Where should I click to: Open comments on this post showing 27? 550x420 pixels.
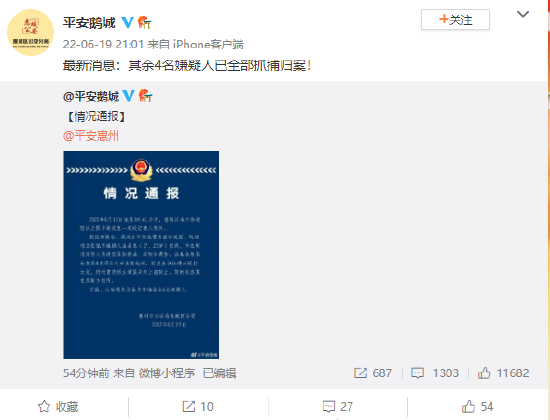(337, 407)
